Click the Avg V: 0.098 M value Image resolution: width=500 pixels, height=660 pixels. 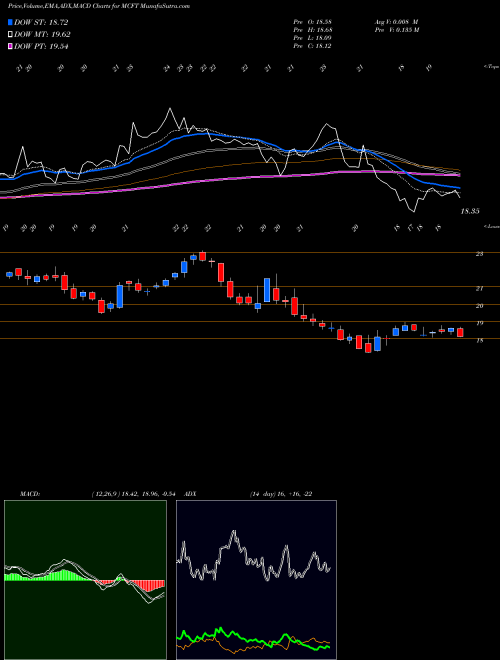(396, 22)
